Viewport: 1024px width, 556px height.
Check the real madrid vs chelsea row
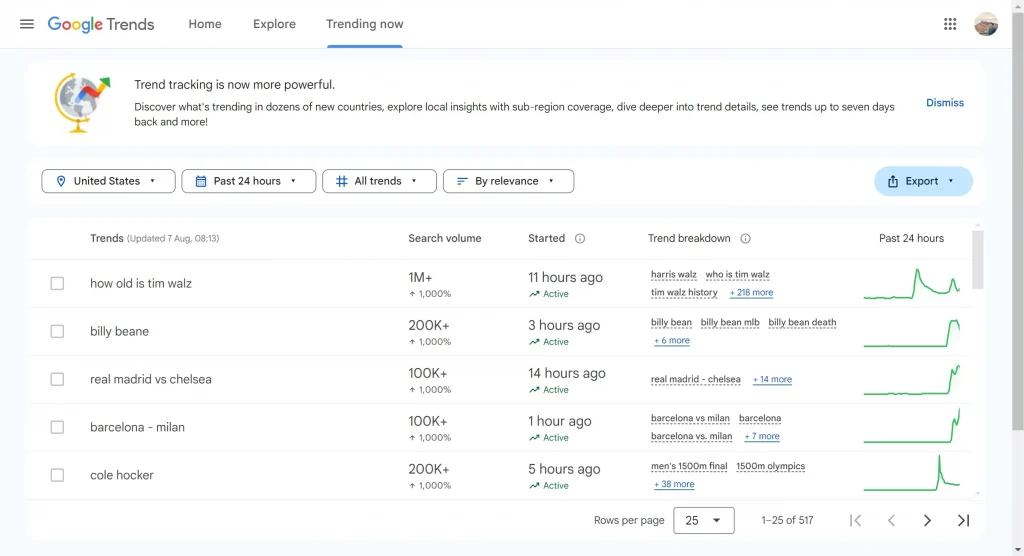click(57, 380)
